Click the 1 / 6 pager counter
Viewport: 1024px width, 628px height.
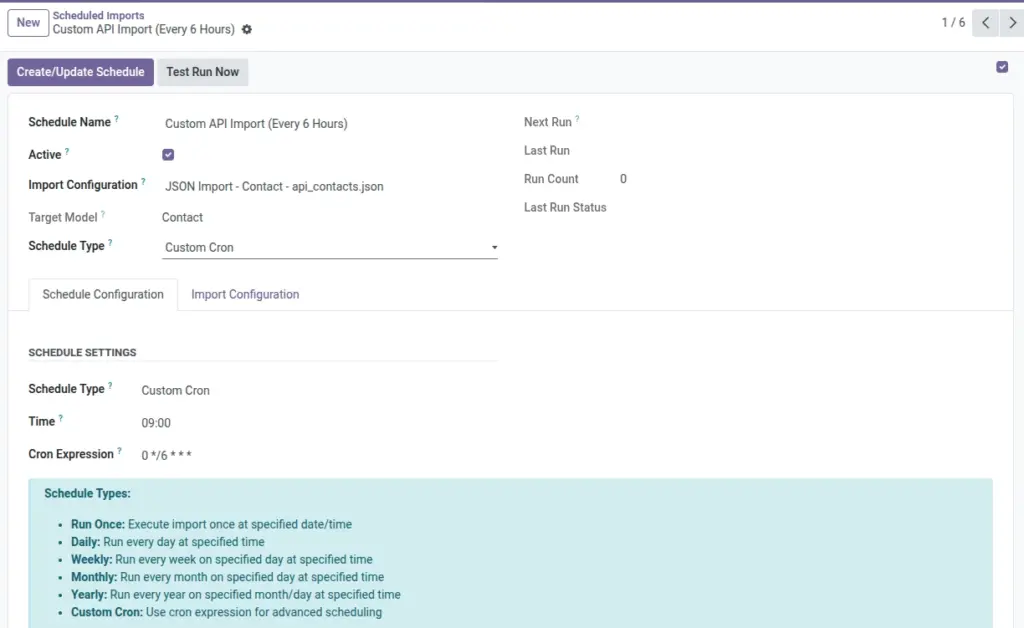[x=953, y=23]
